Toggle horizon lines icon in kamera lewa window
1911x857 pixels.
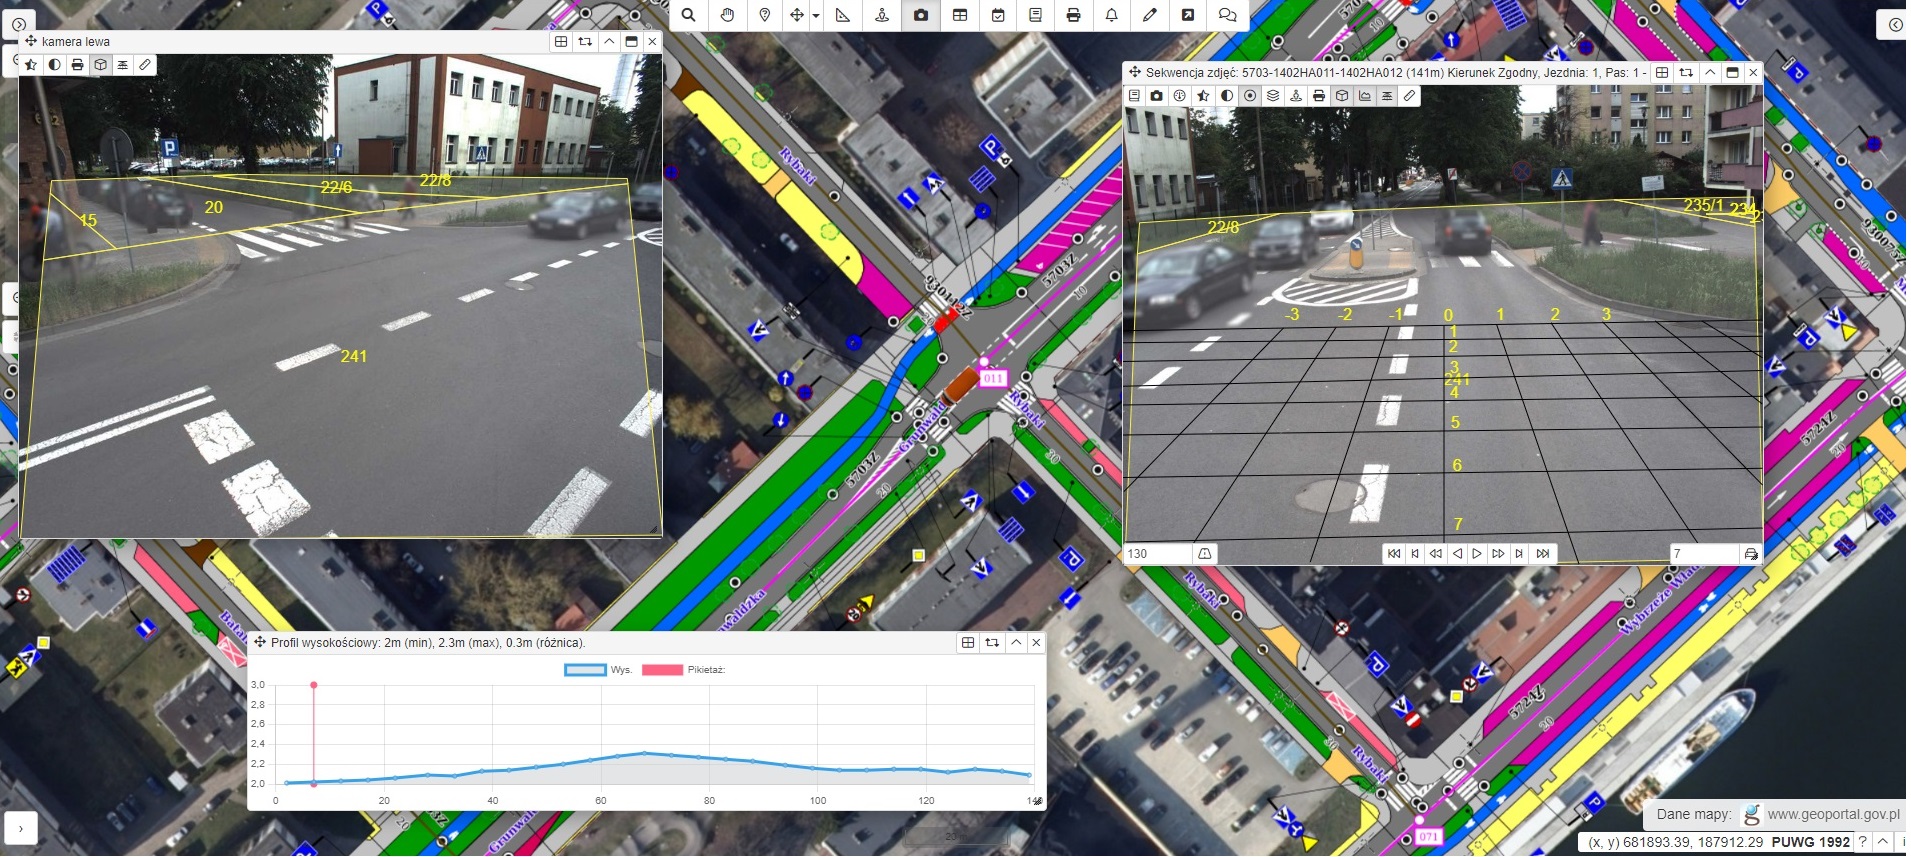[122, 64]
